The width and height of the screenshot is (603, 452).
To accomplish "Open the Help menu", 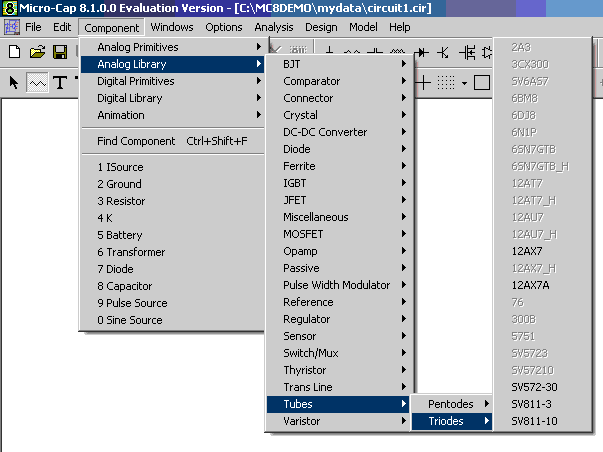I will 400,27.
